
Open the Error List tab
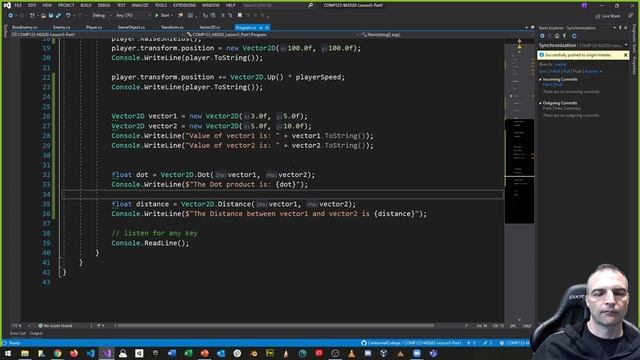tap(18, 333)
